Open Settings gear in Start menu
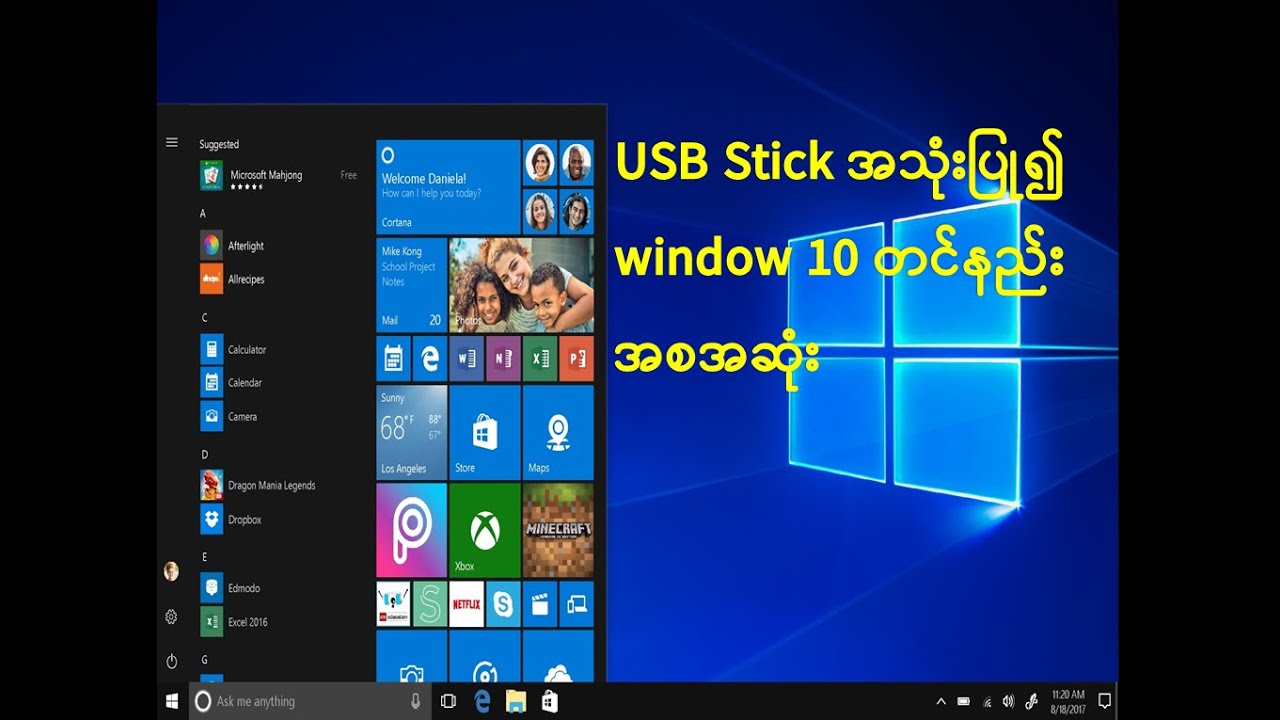 tap(171, 617)
